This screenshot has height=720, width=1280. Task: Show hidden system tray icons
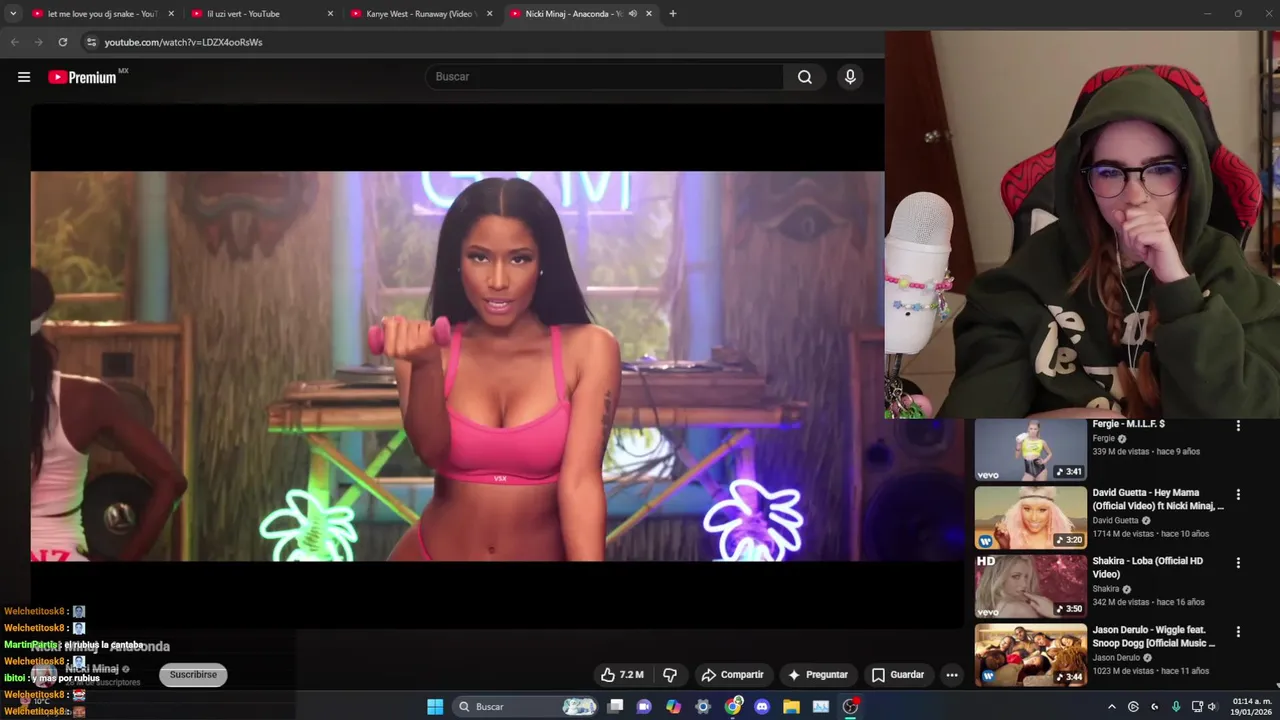(1111, 707)
